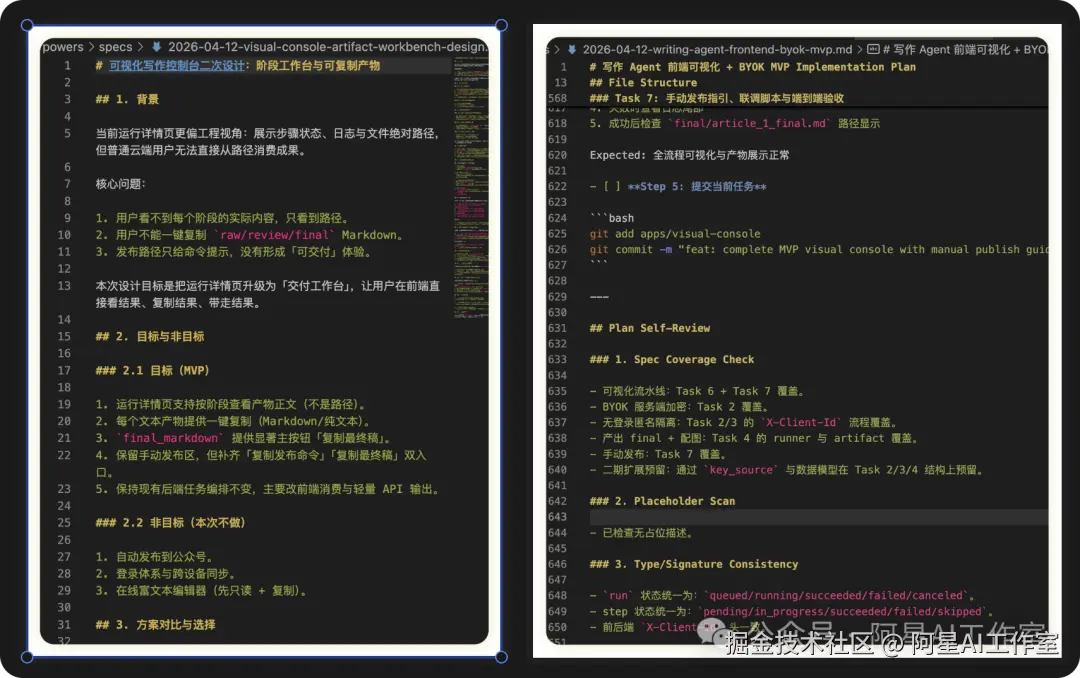Click the inline code 'final_markdown' on line 21

click(x=170, y=438)
